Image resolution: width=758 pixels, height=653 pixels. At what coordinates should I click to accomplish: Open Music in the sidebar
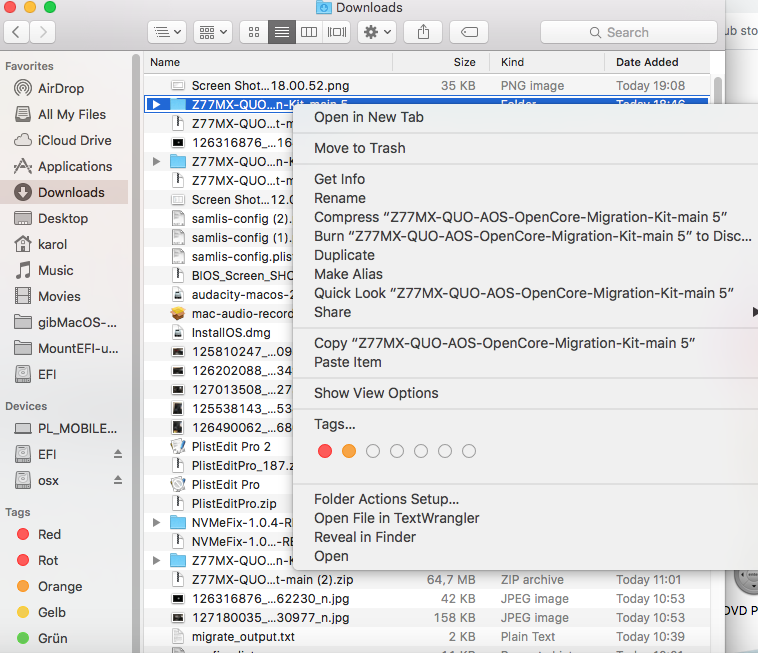(x=64, y=271)
